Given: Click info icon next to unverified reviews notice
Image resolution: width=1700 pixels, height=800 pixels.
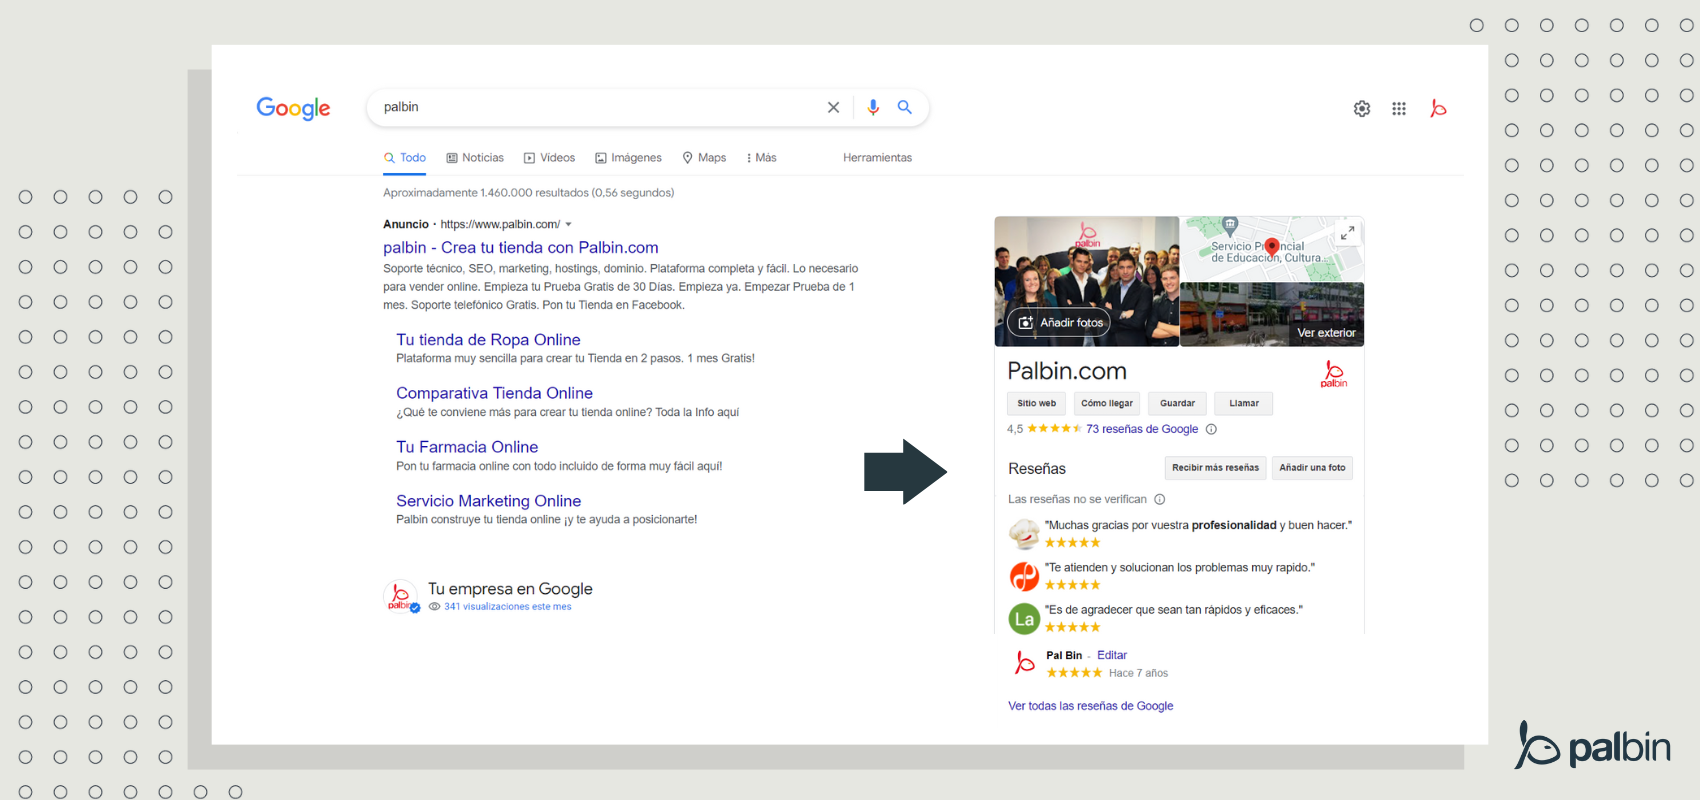Looking at the screenshot, I should point(1160,500).
